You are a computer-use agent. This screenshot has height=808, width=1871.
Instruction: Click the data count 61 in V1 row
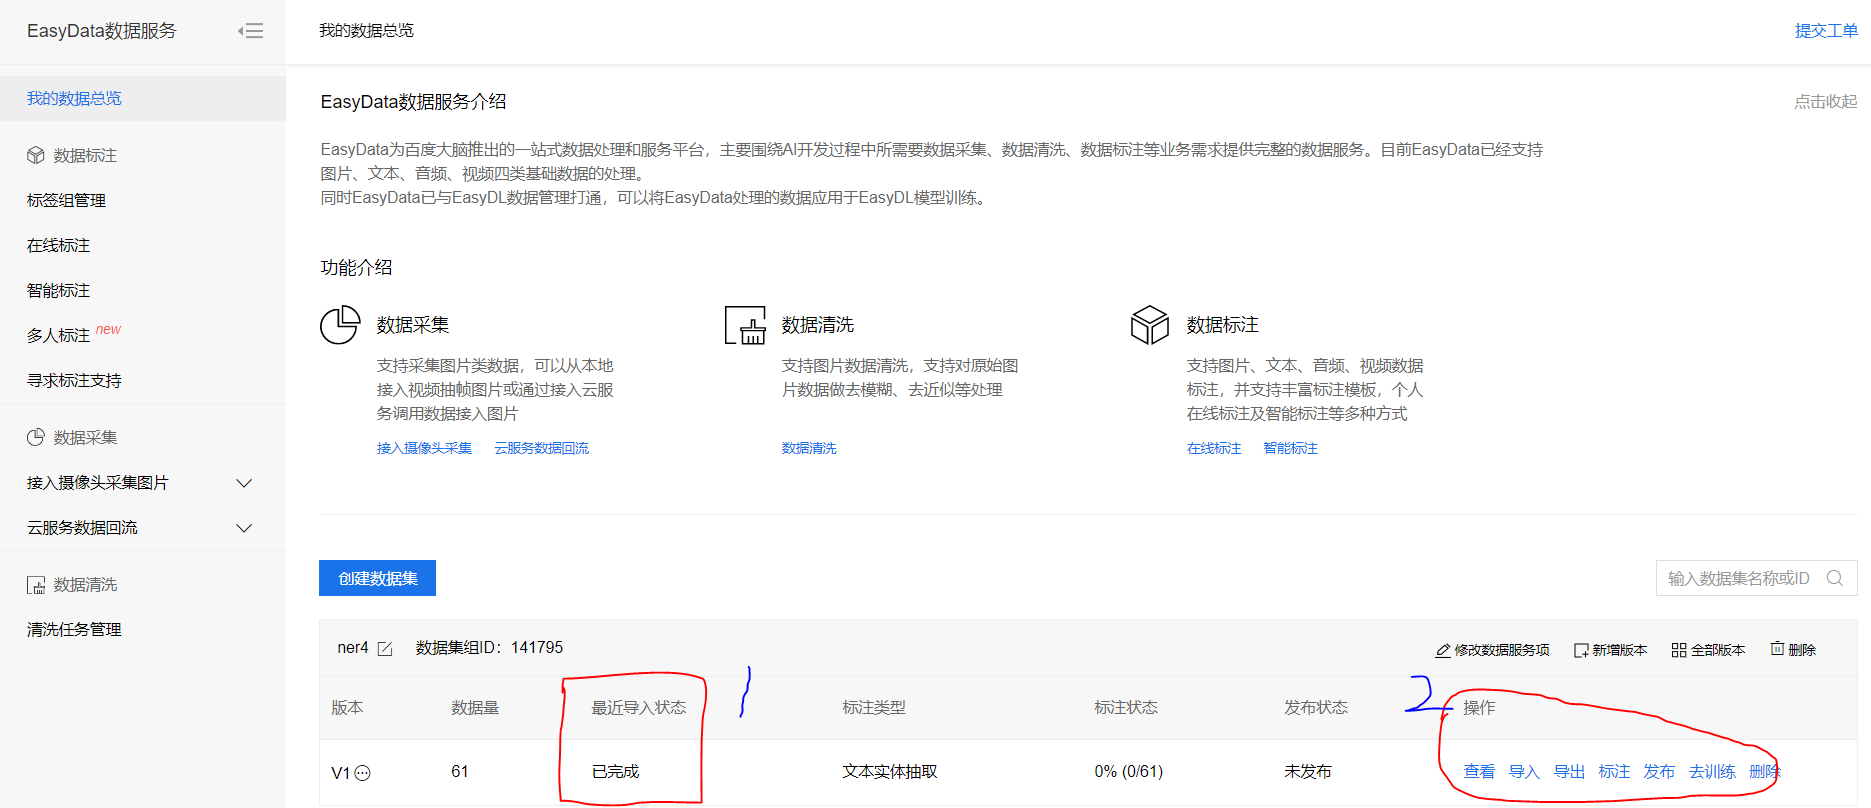pyautogui.click(x=460, y=772)
